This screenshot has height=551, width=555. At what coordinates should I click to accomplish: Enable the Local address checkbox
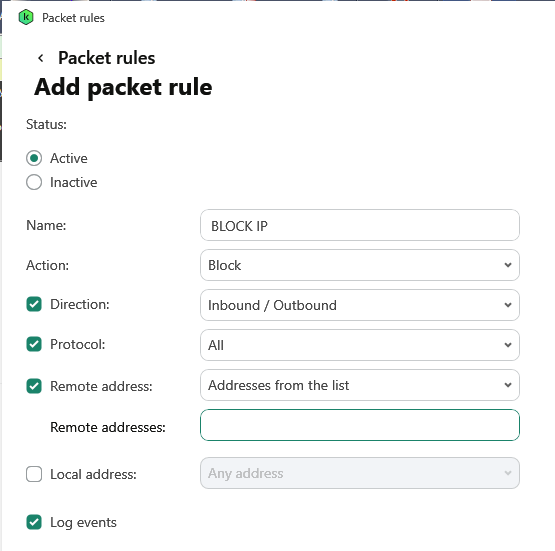(34, 474)
